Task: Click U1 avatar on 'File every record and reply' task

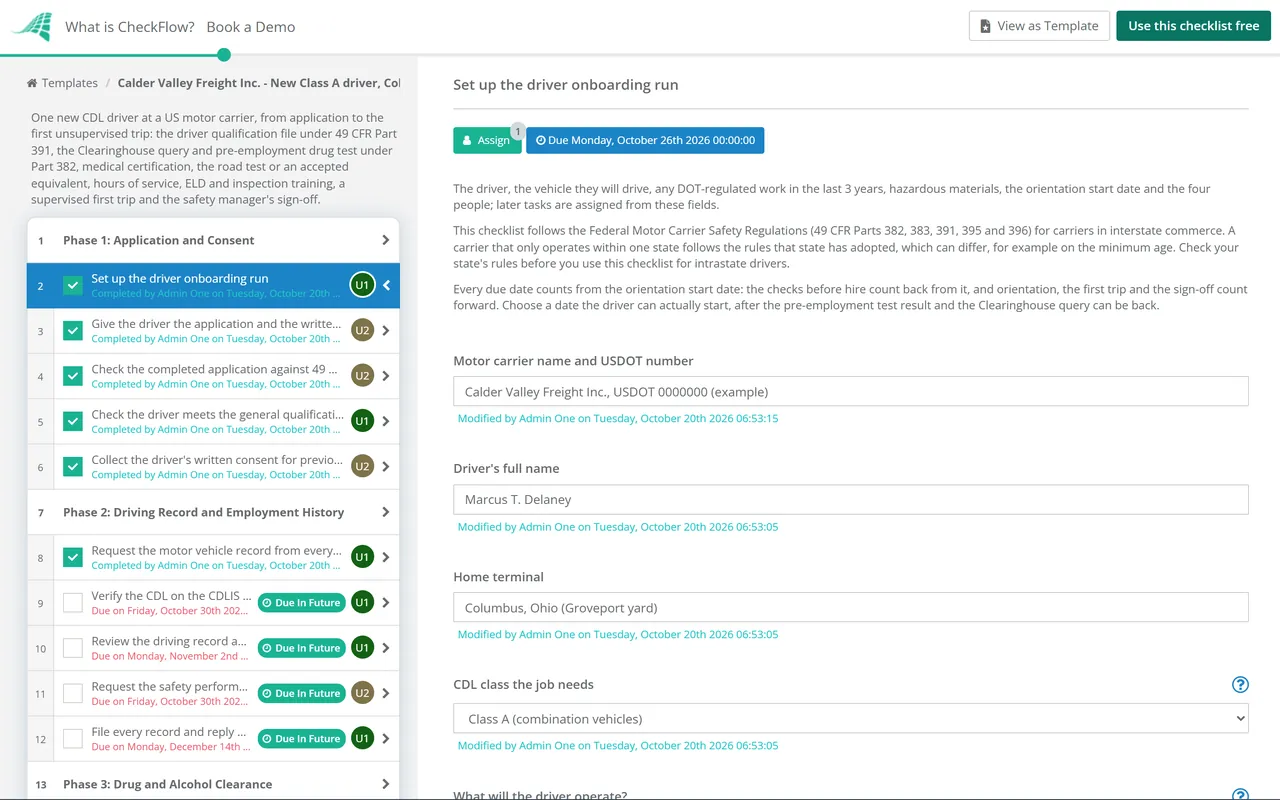Action: (362, 739)
